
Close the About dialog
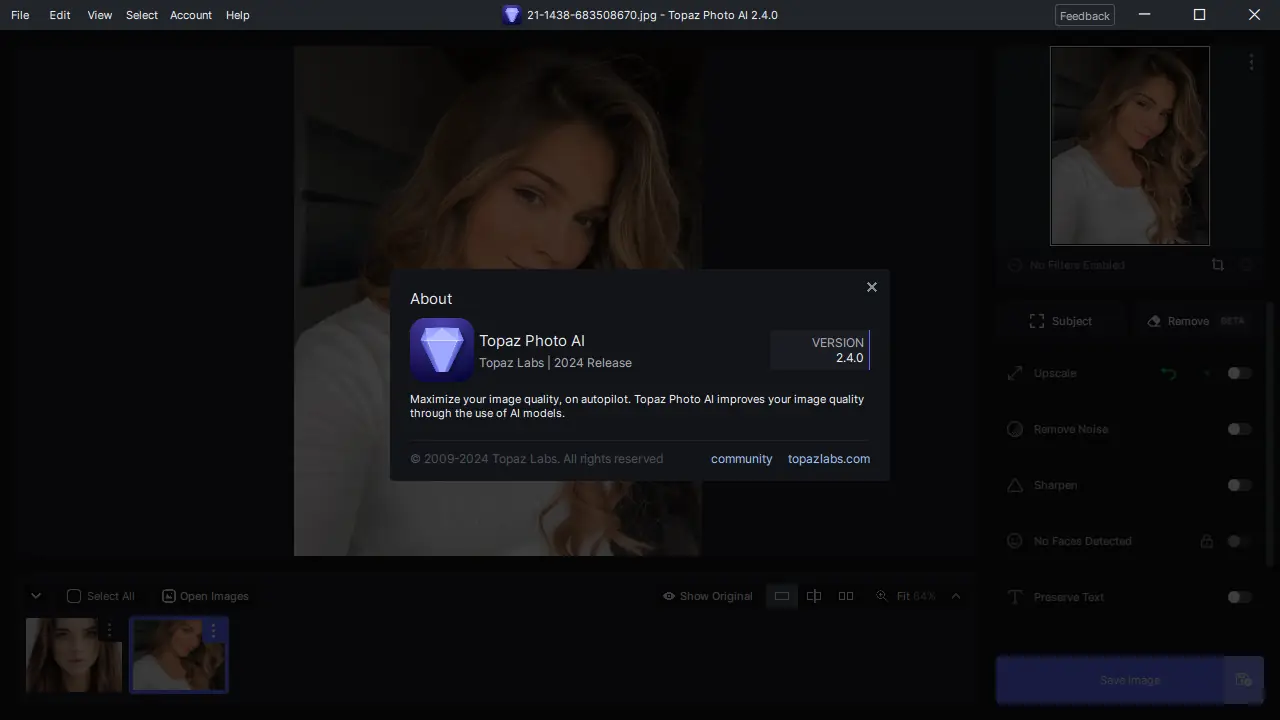point(871,287)
